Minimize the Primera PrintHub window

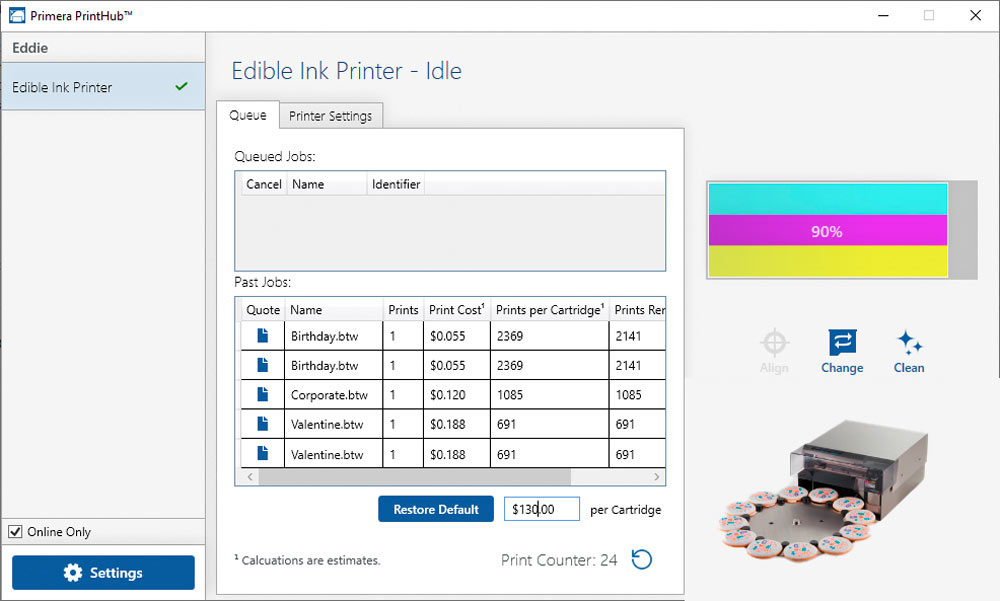883,15
